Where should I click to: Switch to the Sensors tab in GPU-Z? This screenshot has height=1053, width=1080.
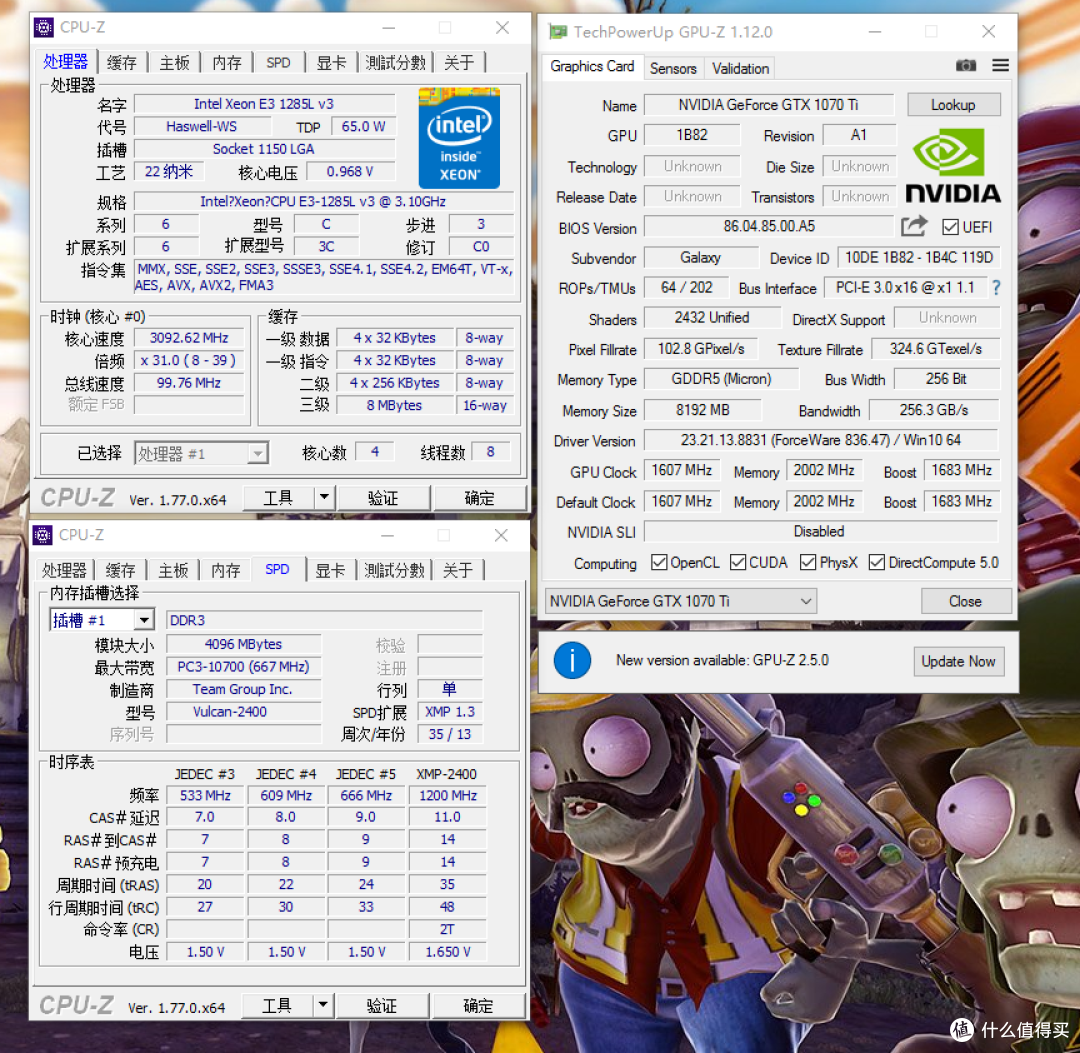pyautogui.click(x=673, y=68)
